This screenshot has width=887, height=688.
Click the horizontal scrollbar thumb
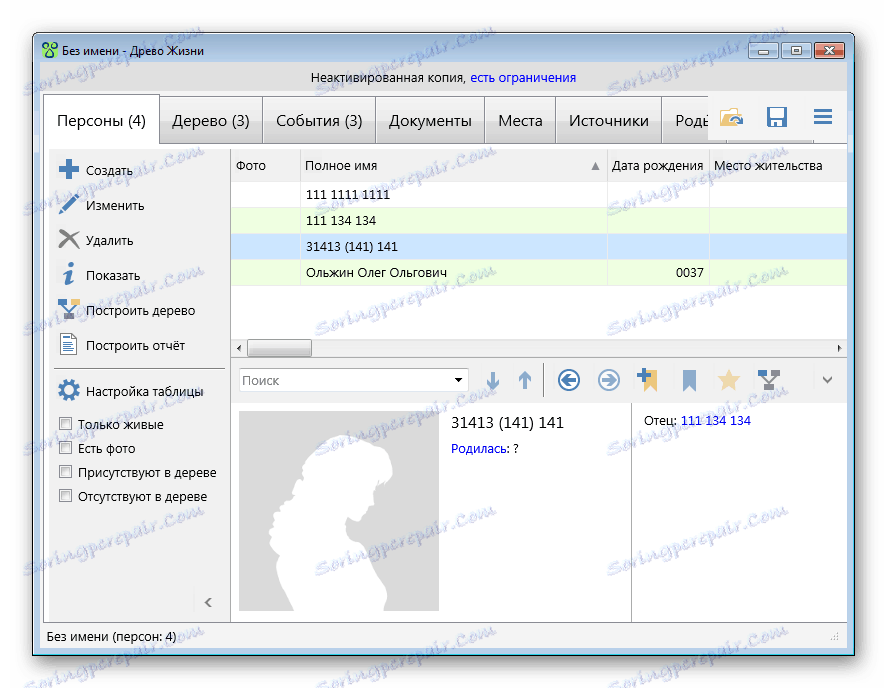click(x=279, y=348)
